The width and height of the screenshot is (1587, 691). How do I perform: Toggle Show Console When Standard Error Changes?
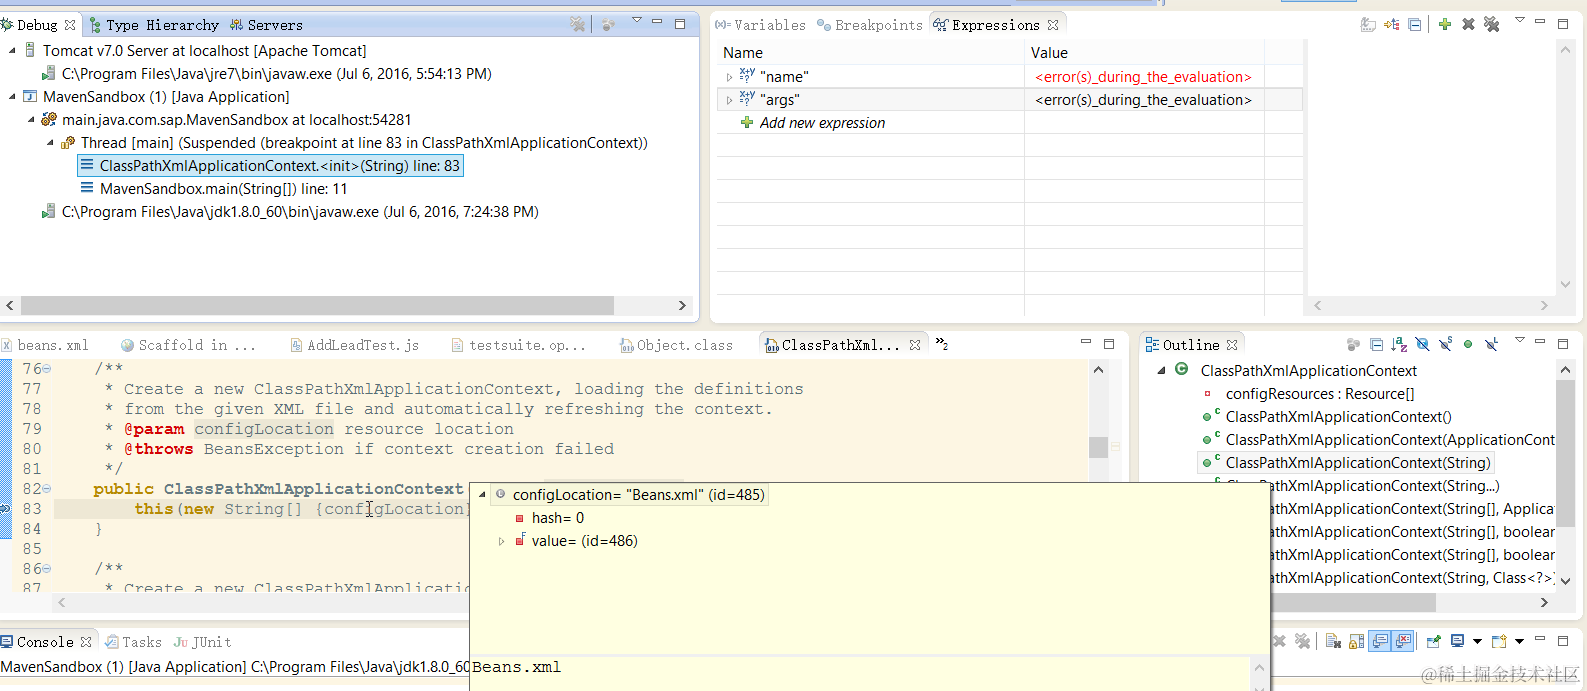point(1403,641)
